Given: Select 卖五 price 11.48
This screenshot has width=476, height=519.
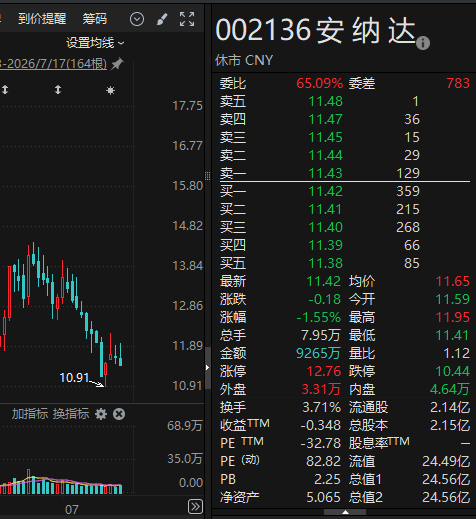Looking at the screenshot, I should click(325, 101).
